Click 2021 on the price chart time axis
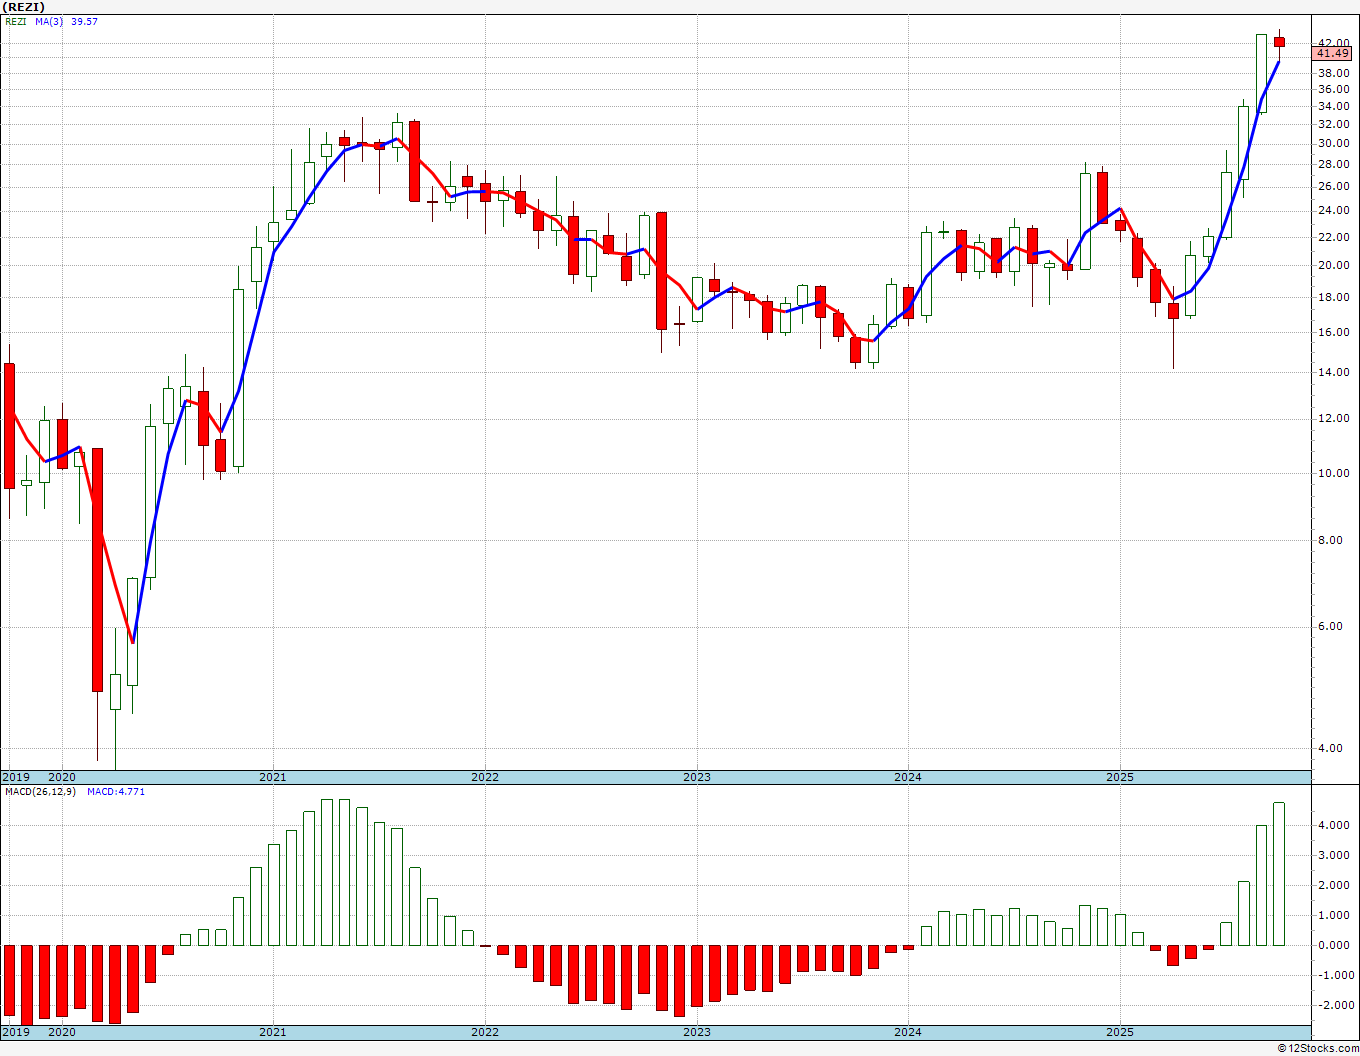The height and width of the screenshot is (1056, 1360). click(x=273, y=777)
